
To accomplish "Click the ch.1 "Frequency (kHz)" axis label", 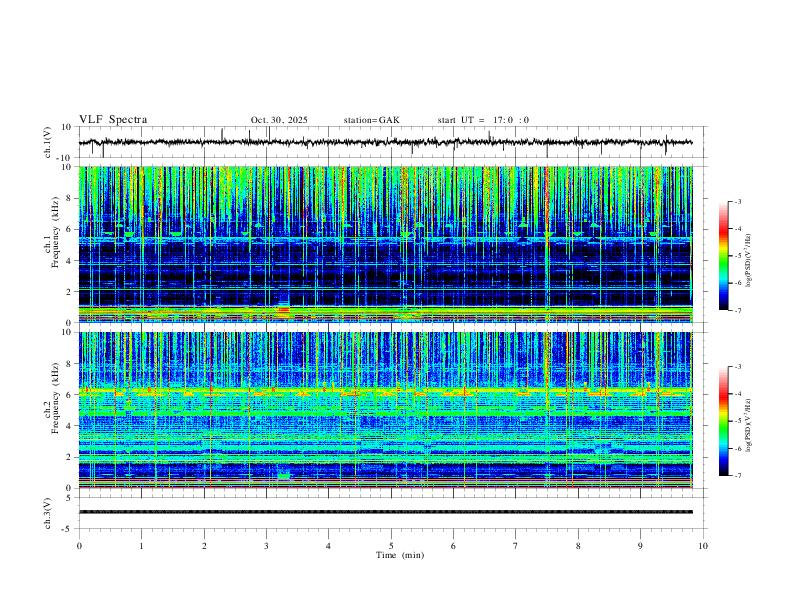I will coord(56,232).
